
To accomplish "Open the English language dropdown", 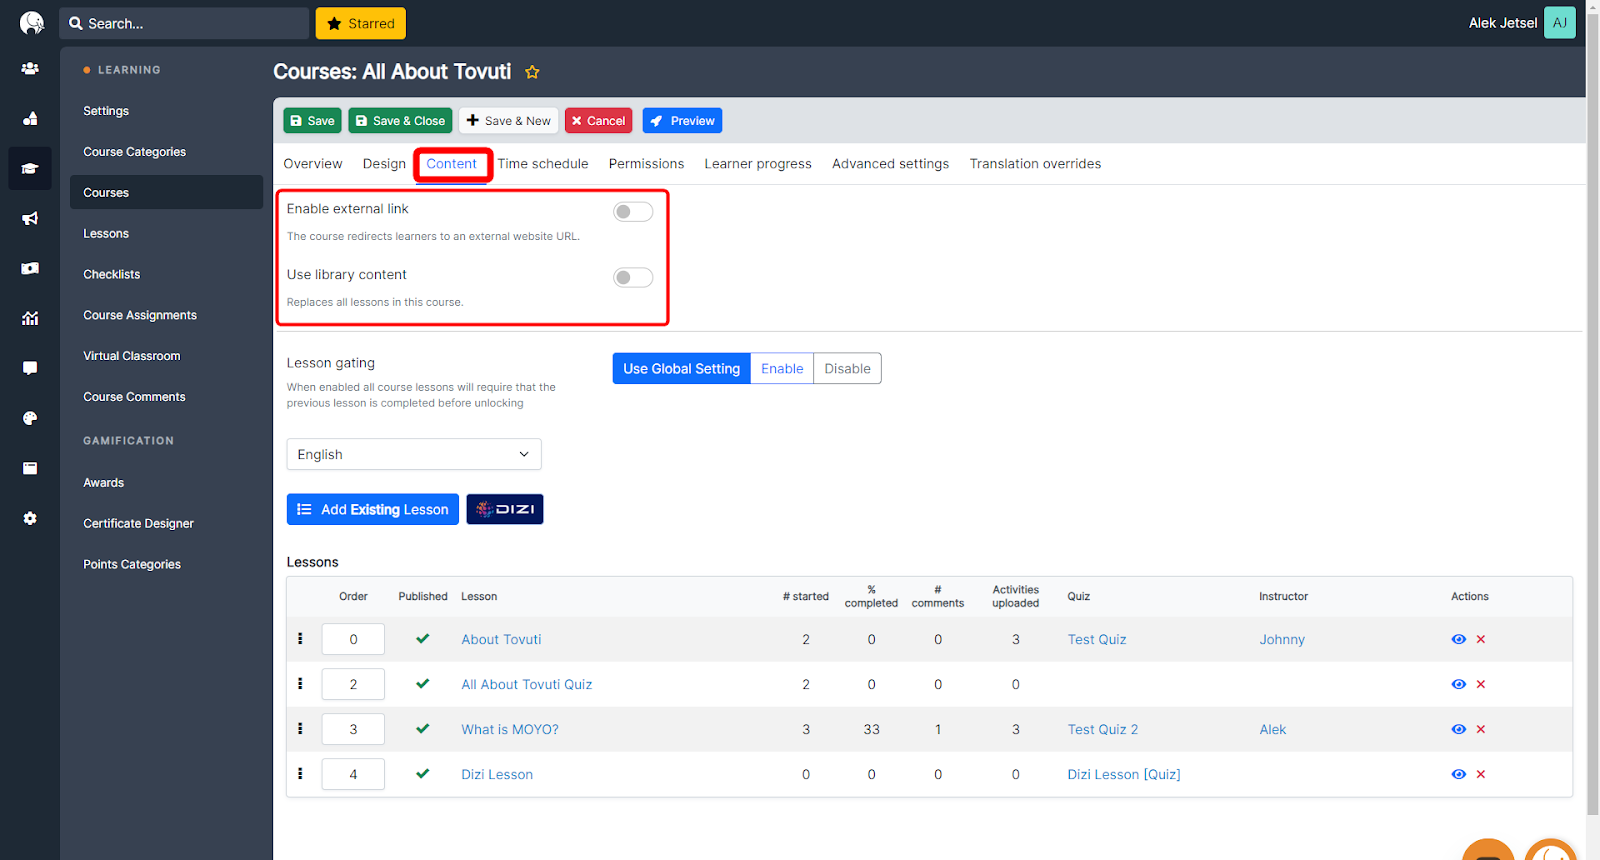I will (x=414, y=454).
